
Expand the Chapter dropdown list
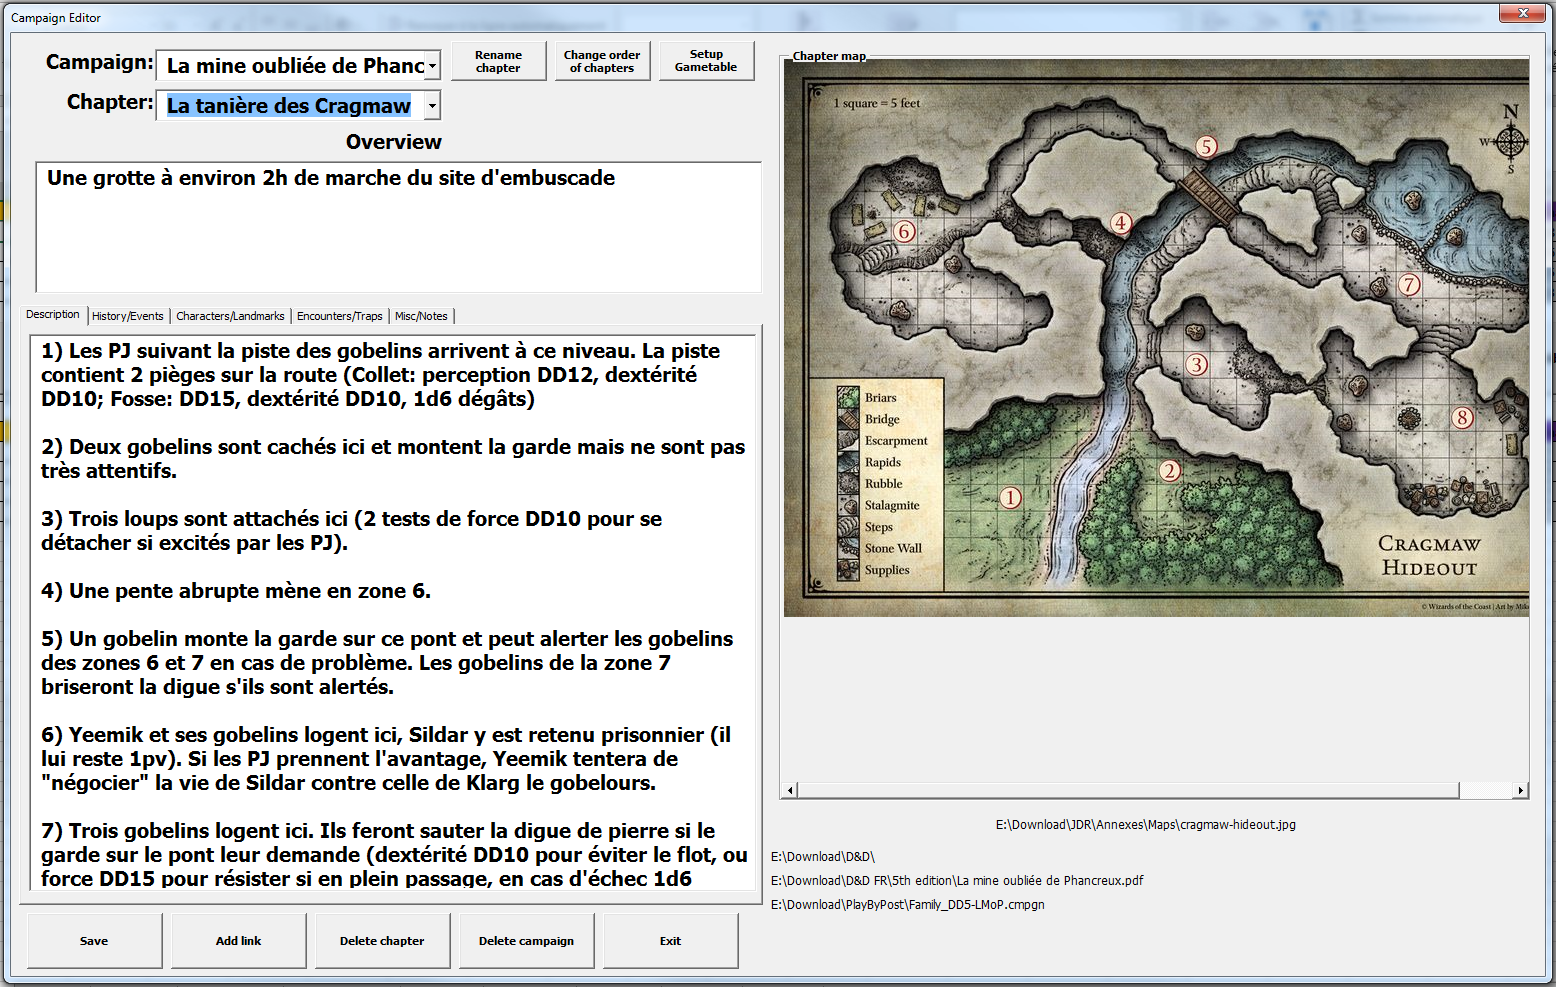(432, 106)
